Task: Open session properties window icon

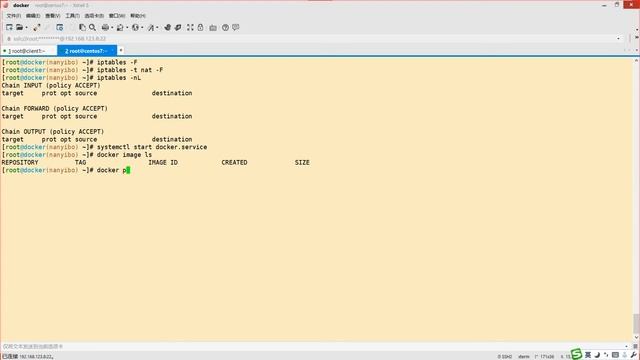Action: (x=60, y=27)
